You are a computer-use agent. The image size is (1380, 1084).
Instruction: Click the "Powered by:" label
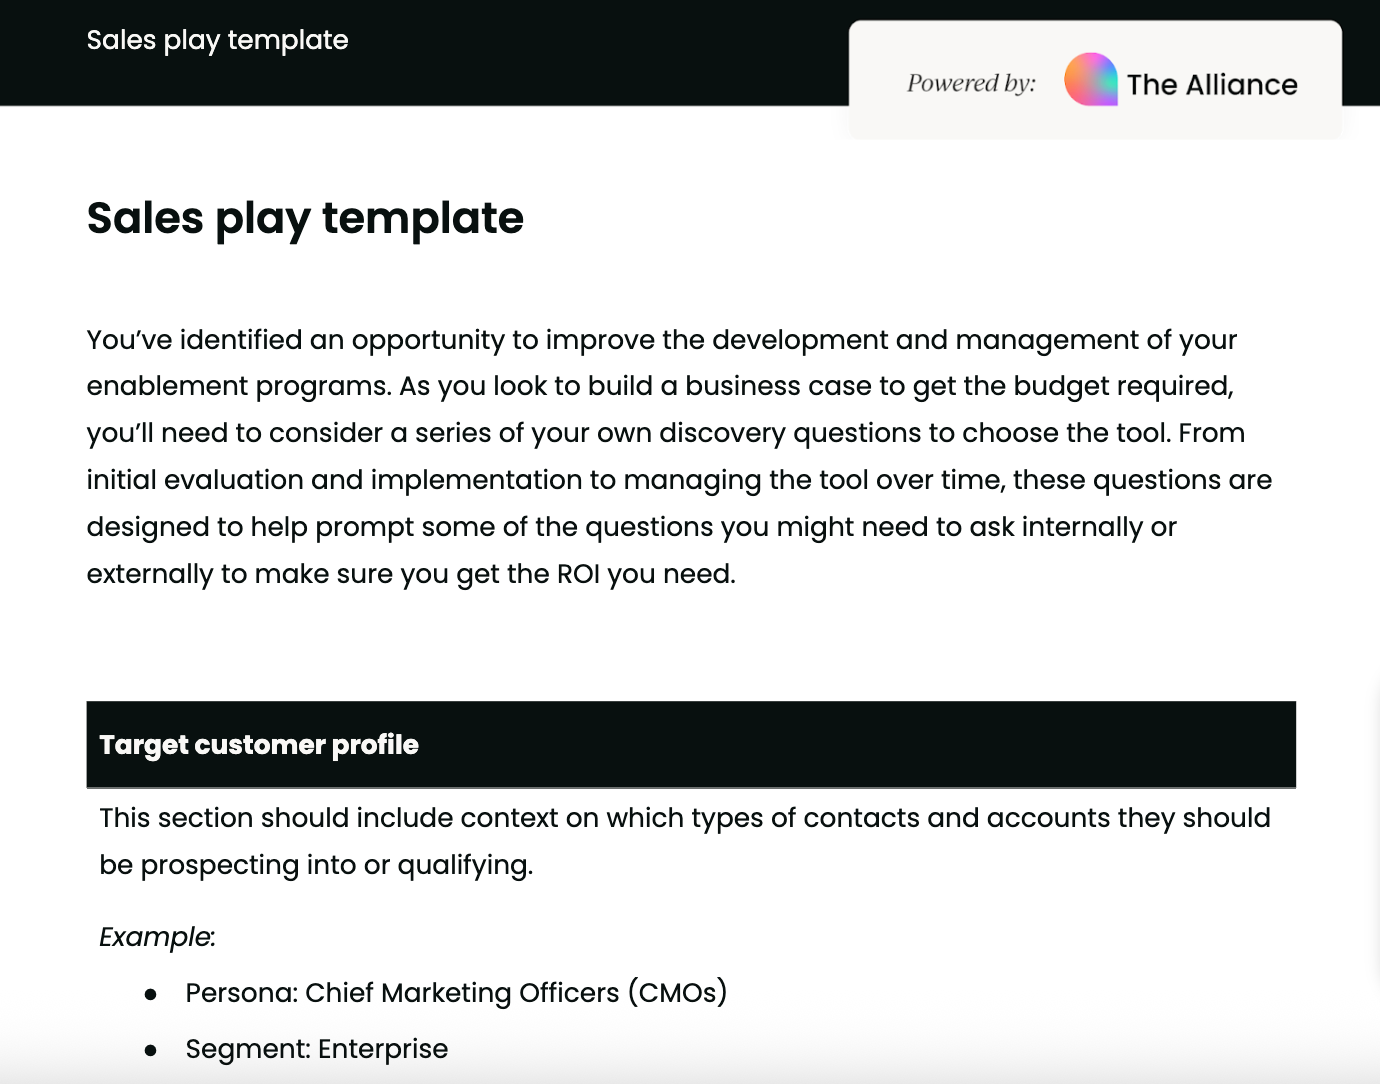(x=971, y=83)
